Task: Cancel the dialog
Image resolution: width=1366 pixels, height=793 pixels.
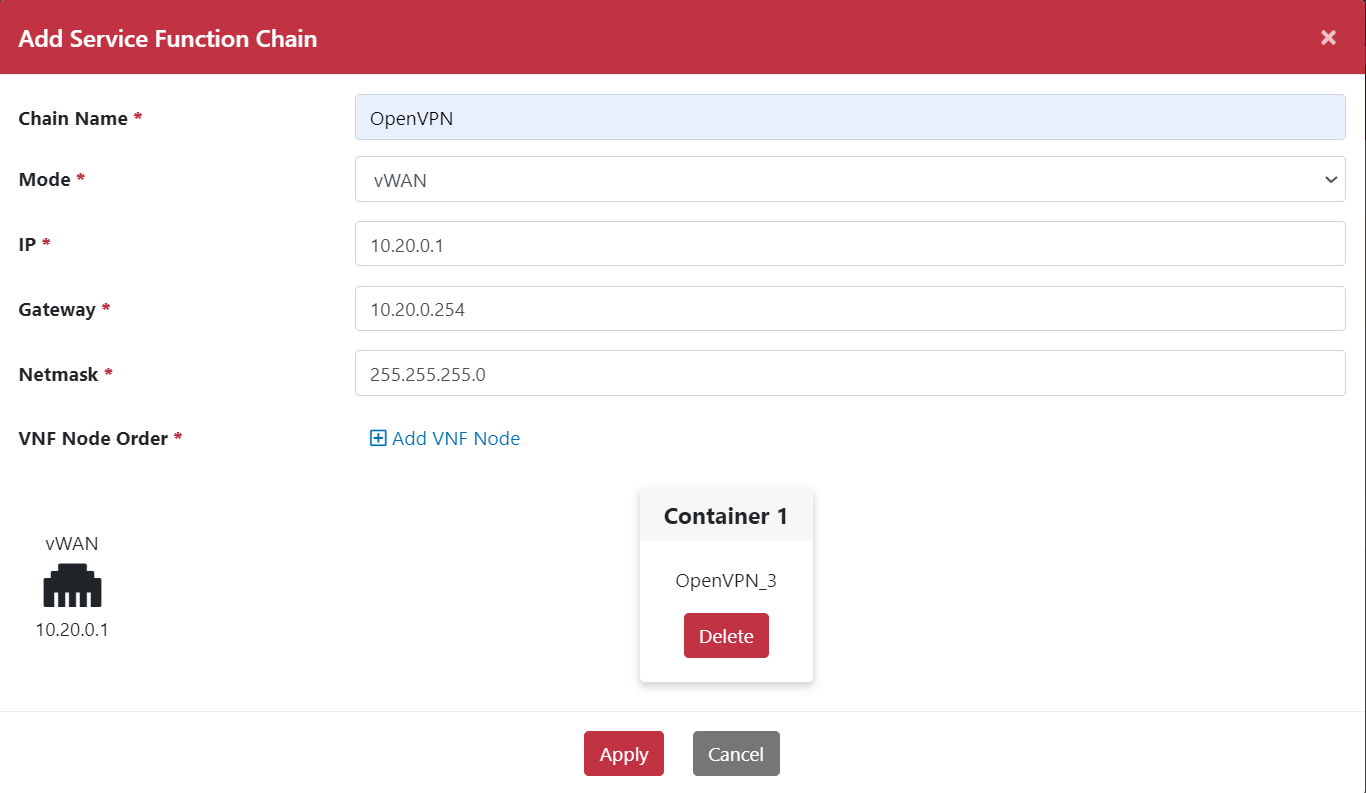Action: [736, 754]
